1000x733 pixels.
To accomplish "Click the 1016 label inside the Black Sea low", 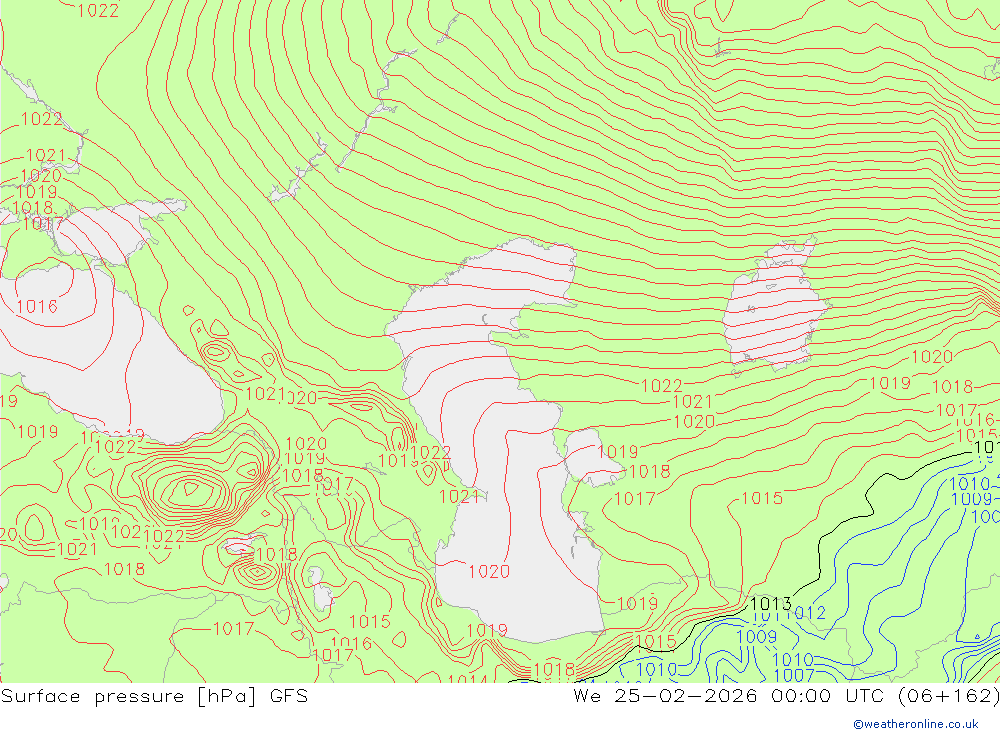I will pos(37,307).
